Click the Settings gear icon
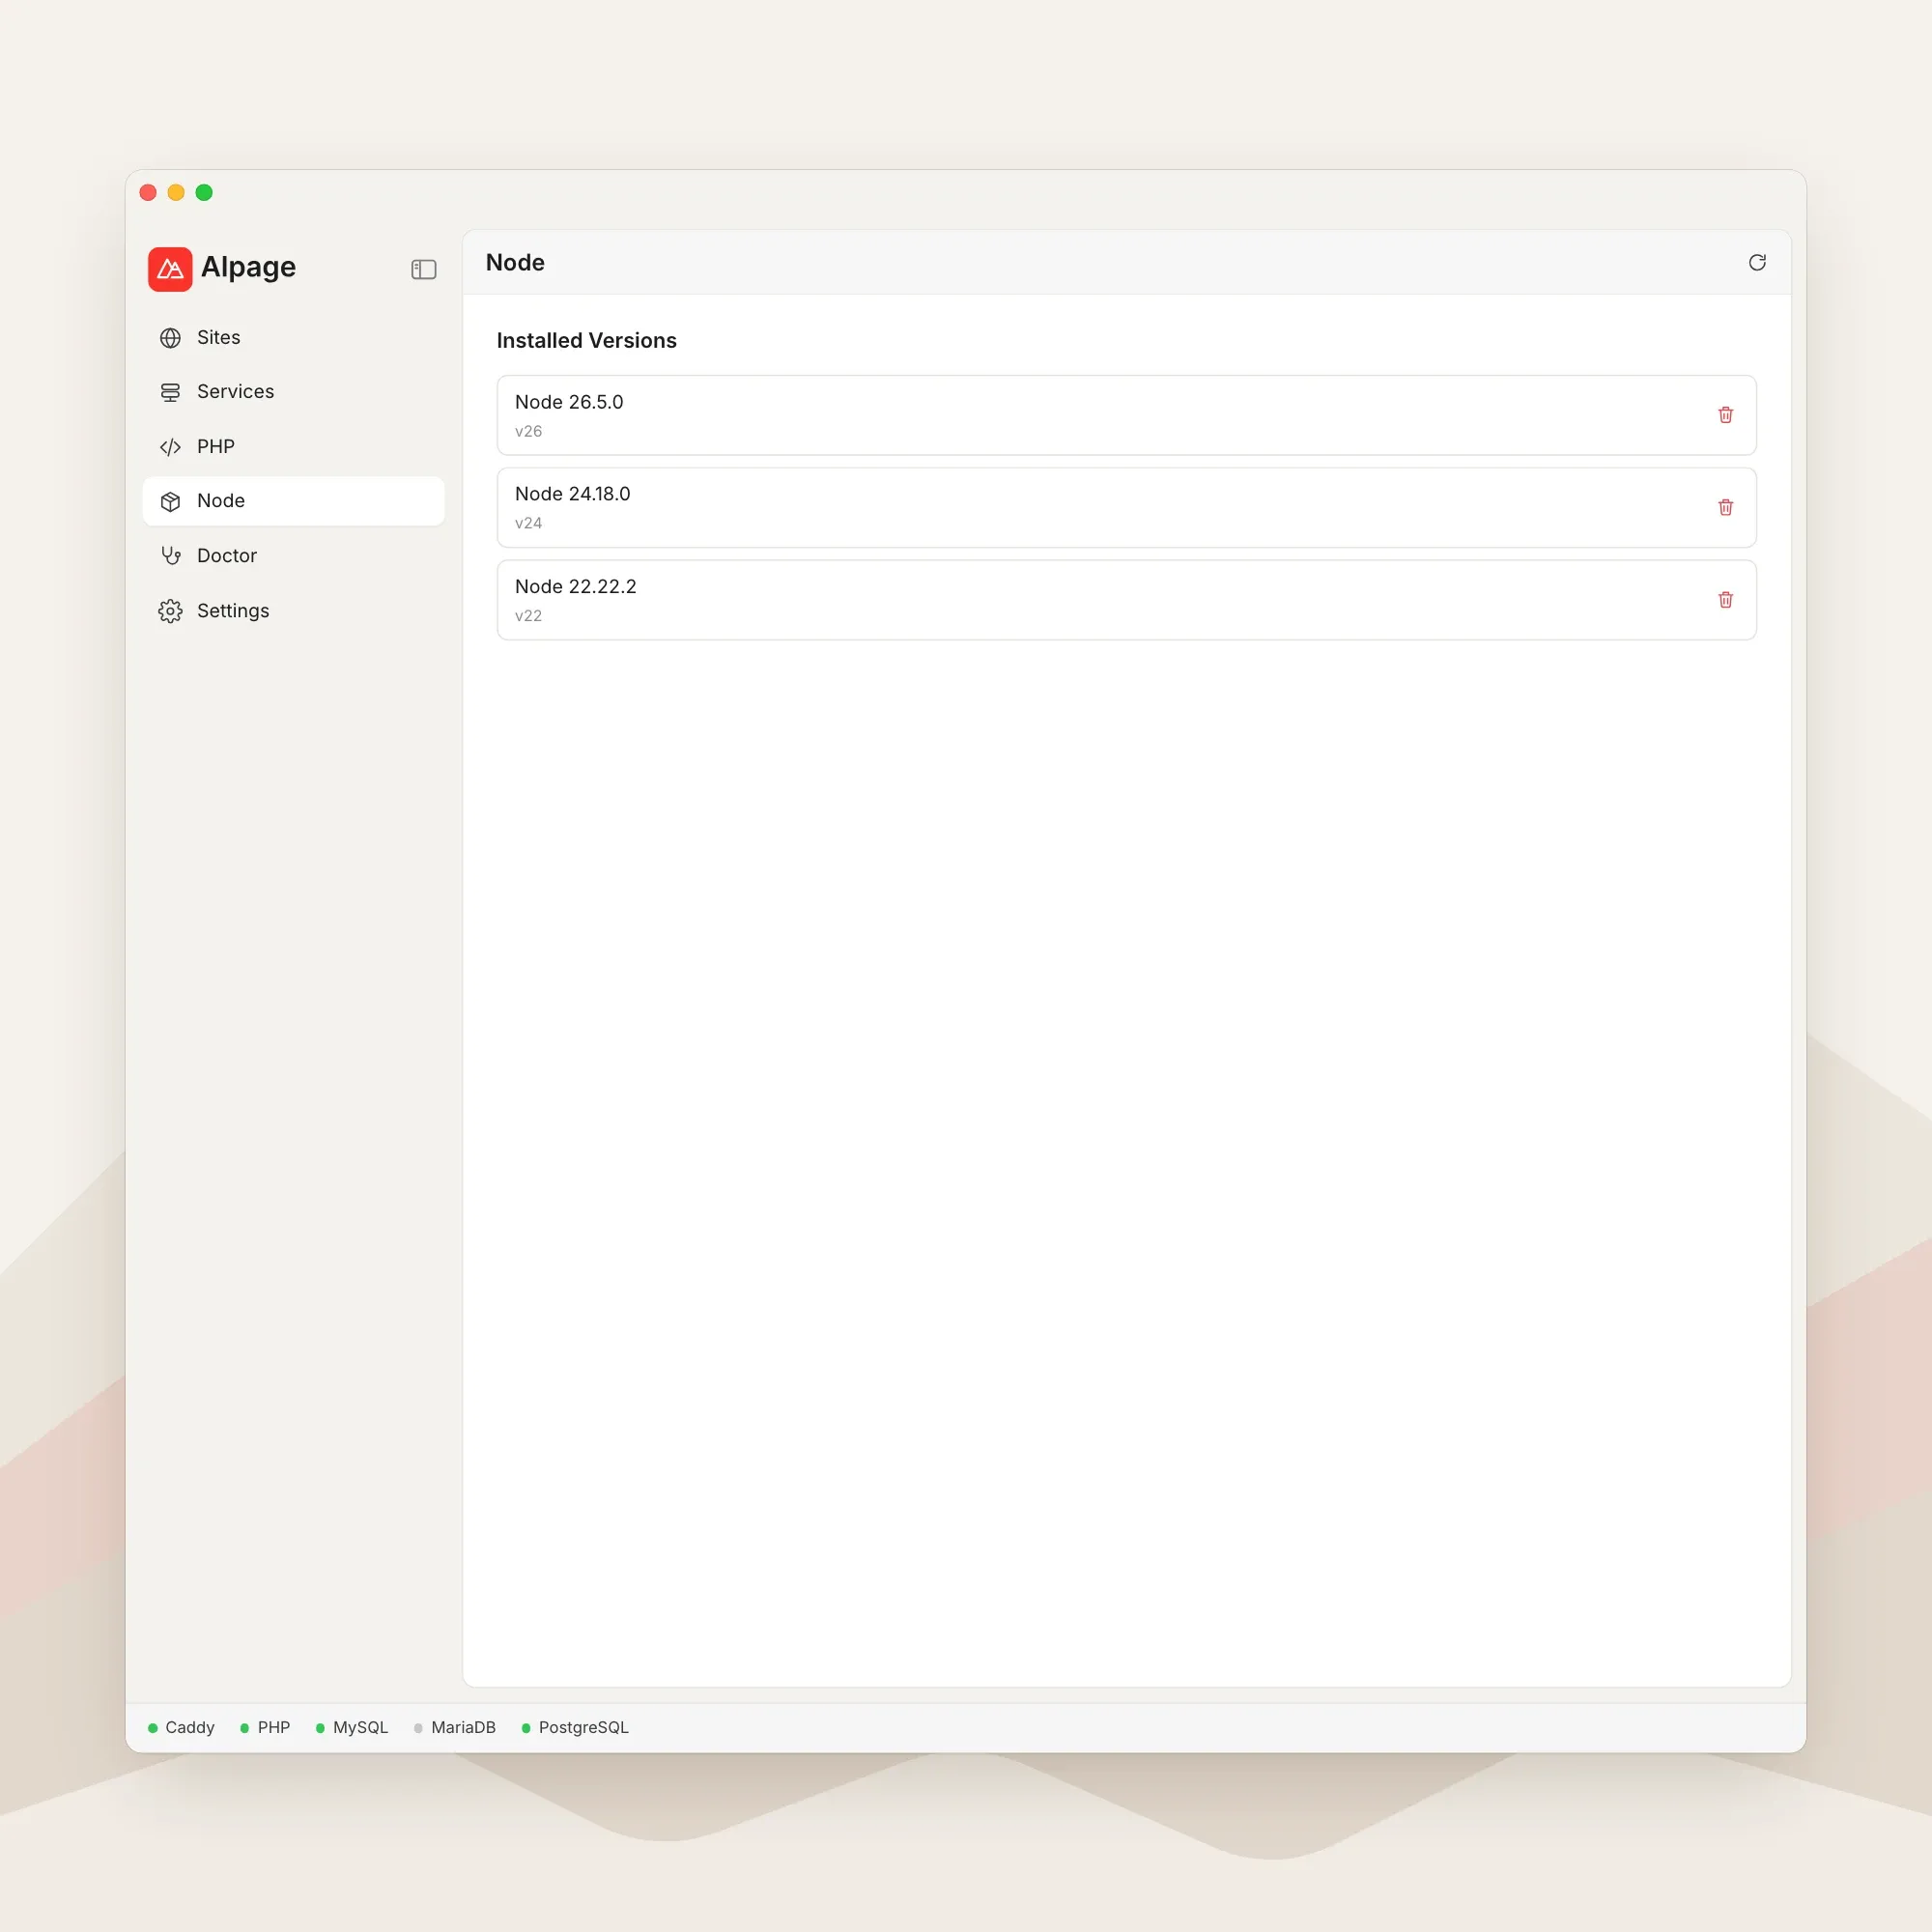Image resolution: width=1932 pixels, height=1932 pixels. pyautogui.click(x=170, y=611)
